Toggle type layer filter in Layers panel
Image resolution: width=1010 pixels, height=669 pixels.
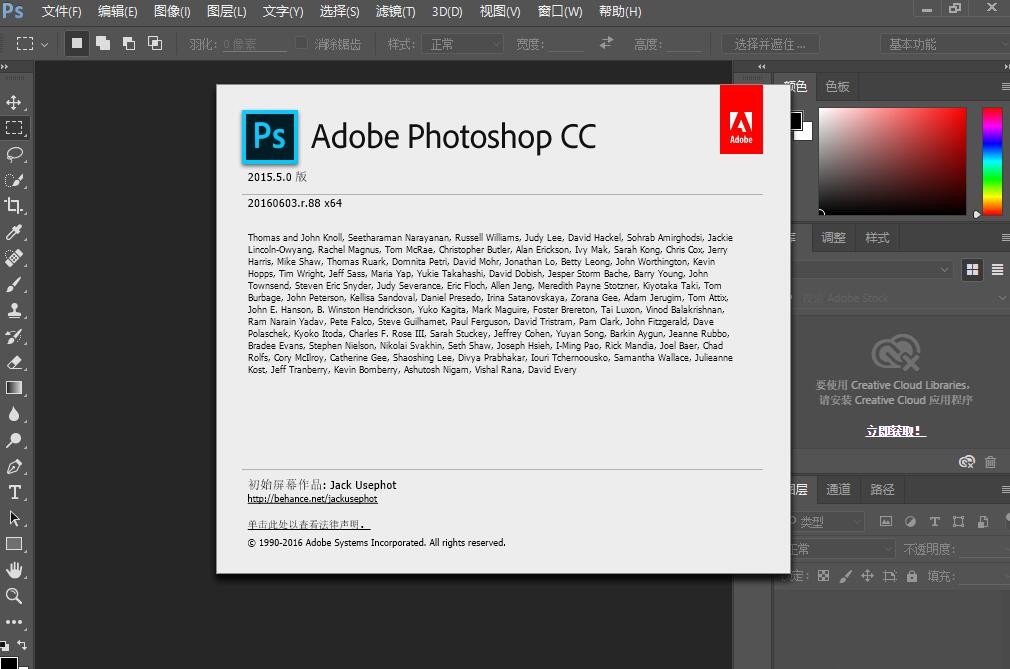coord(935,521)
